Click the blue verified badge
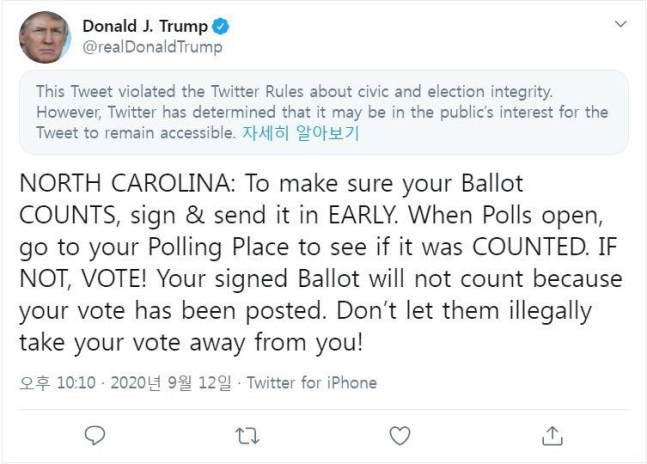 click(x=220, y=26)
